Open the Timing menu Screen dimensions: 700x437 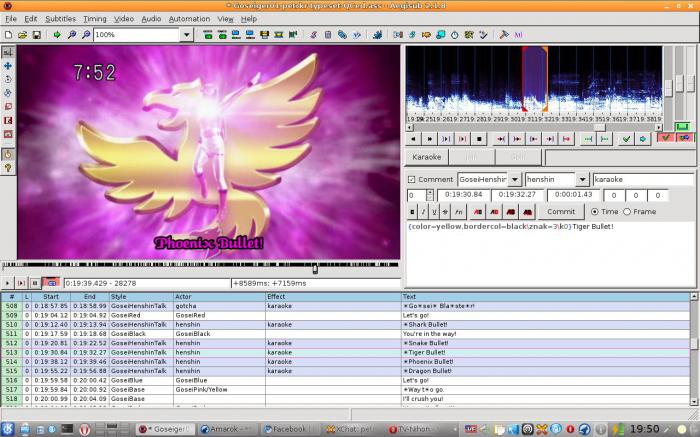pyautogui.click(x=95, y=19)
